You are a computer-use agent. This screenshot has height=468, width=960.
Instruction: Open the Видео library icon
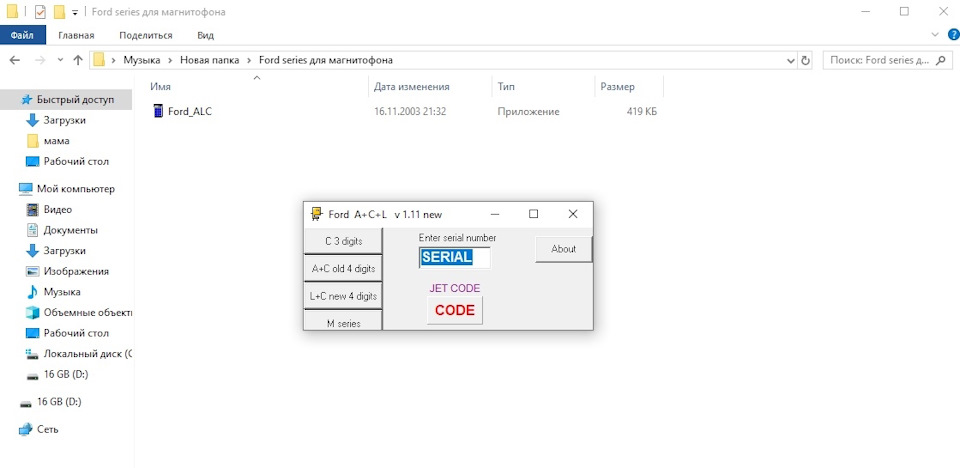coord(32,209)
